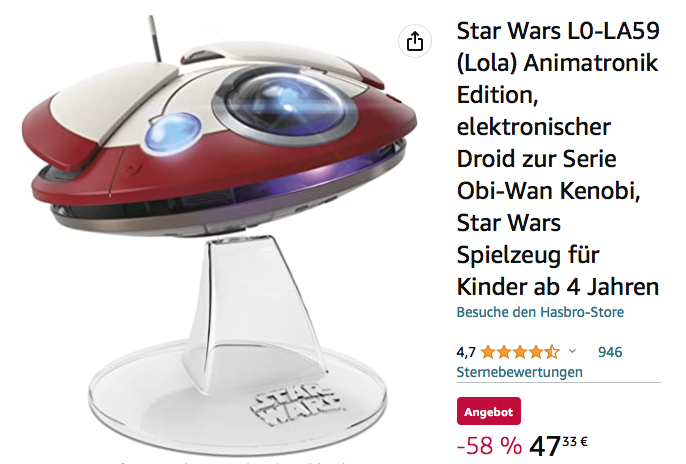Image resolution: width=686 pixels, height=464 pixels.
Task: Click the -58 % discount label
Action: pyautogui.click(x=489, y=446)
